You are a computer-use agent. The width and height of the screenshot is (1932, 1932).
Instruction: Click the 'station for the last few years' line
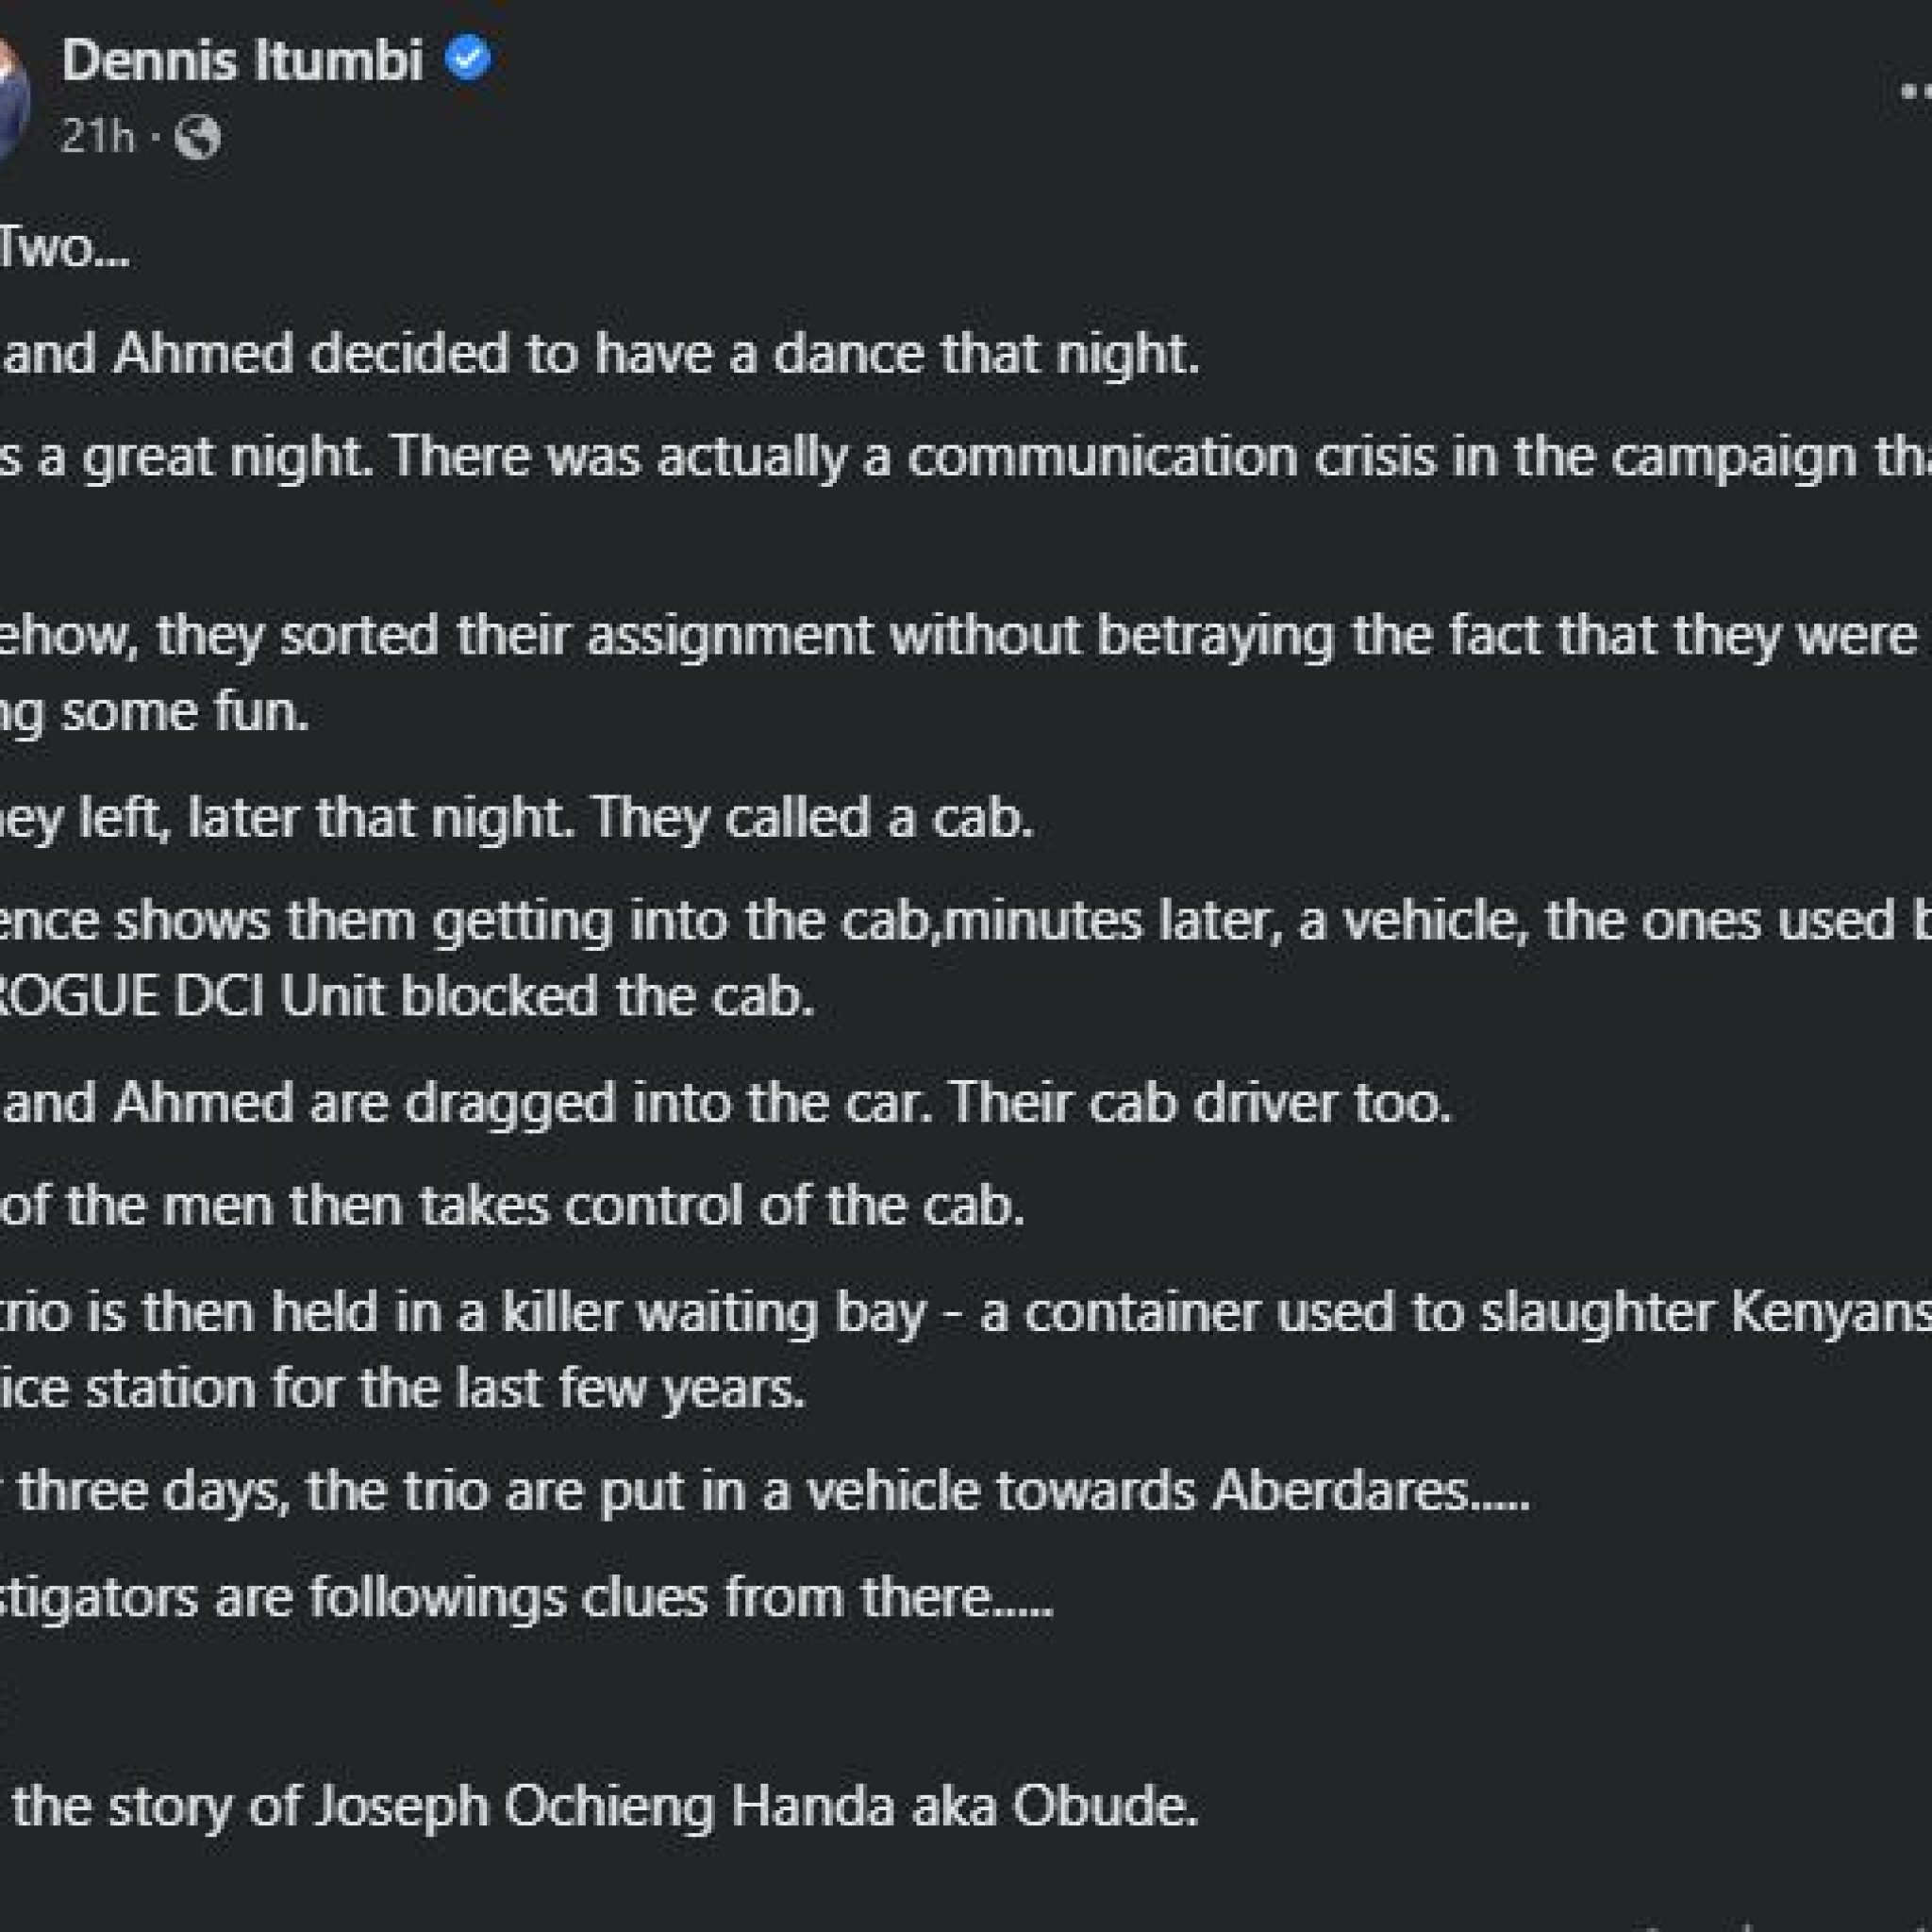403,1389
